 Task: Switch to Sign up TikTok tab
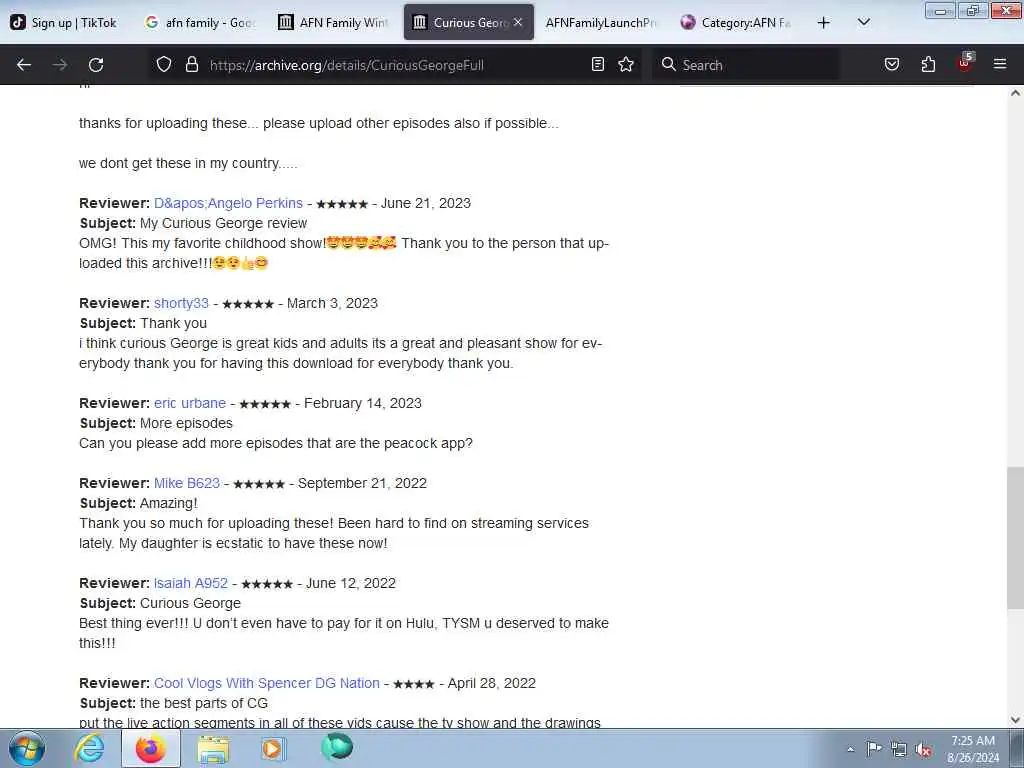coord(64,23)
